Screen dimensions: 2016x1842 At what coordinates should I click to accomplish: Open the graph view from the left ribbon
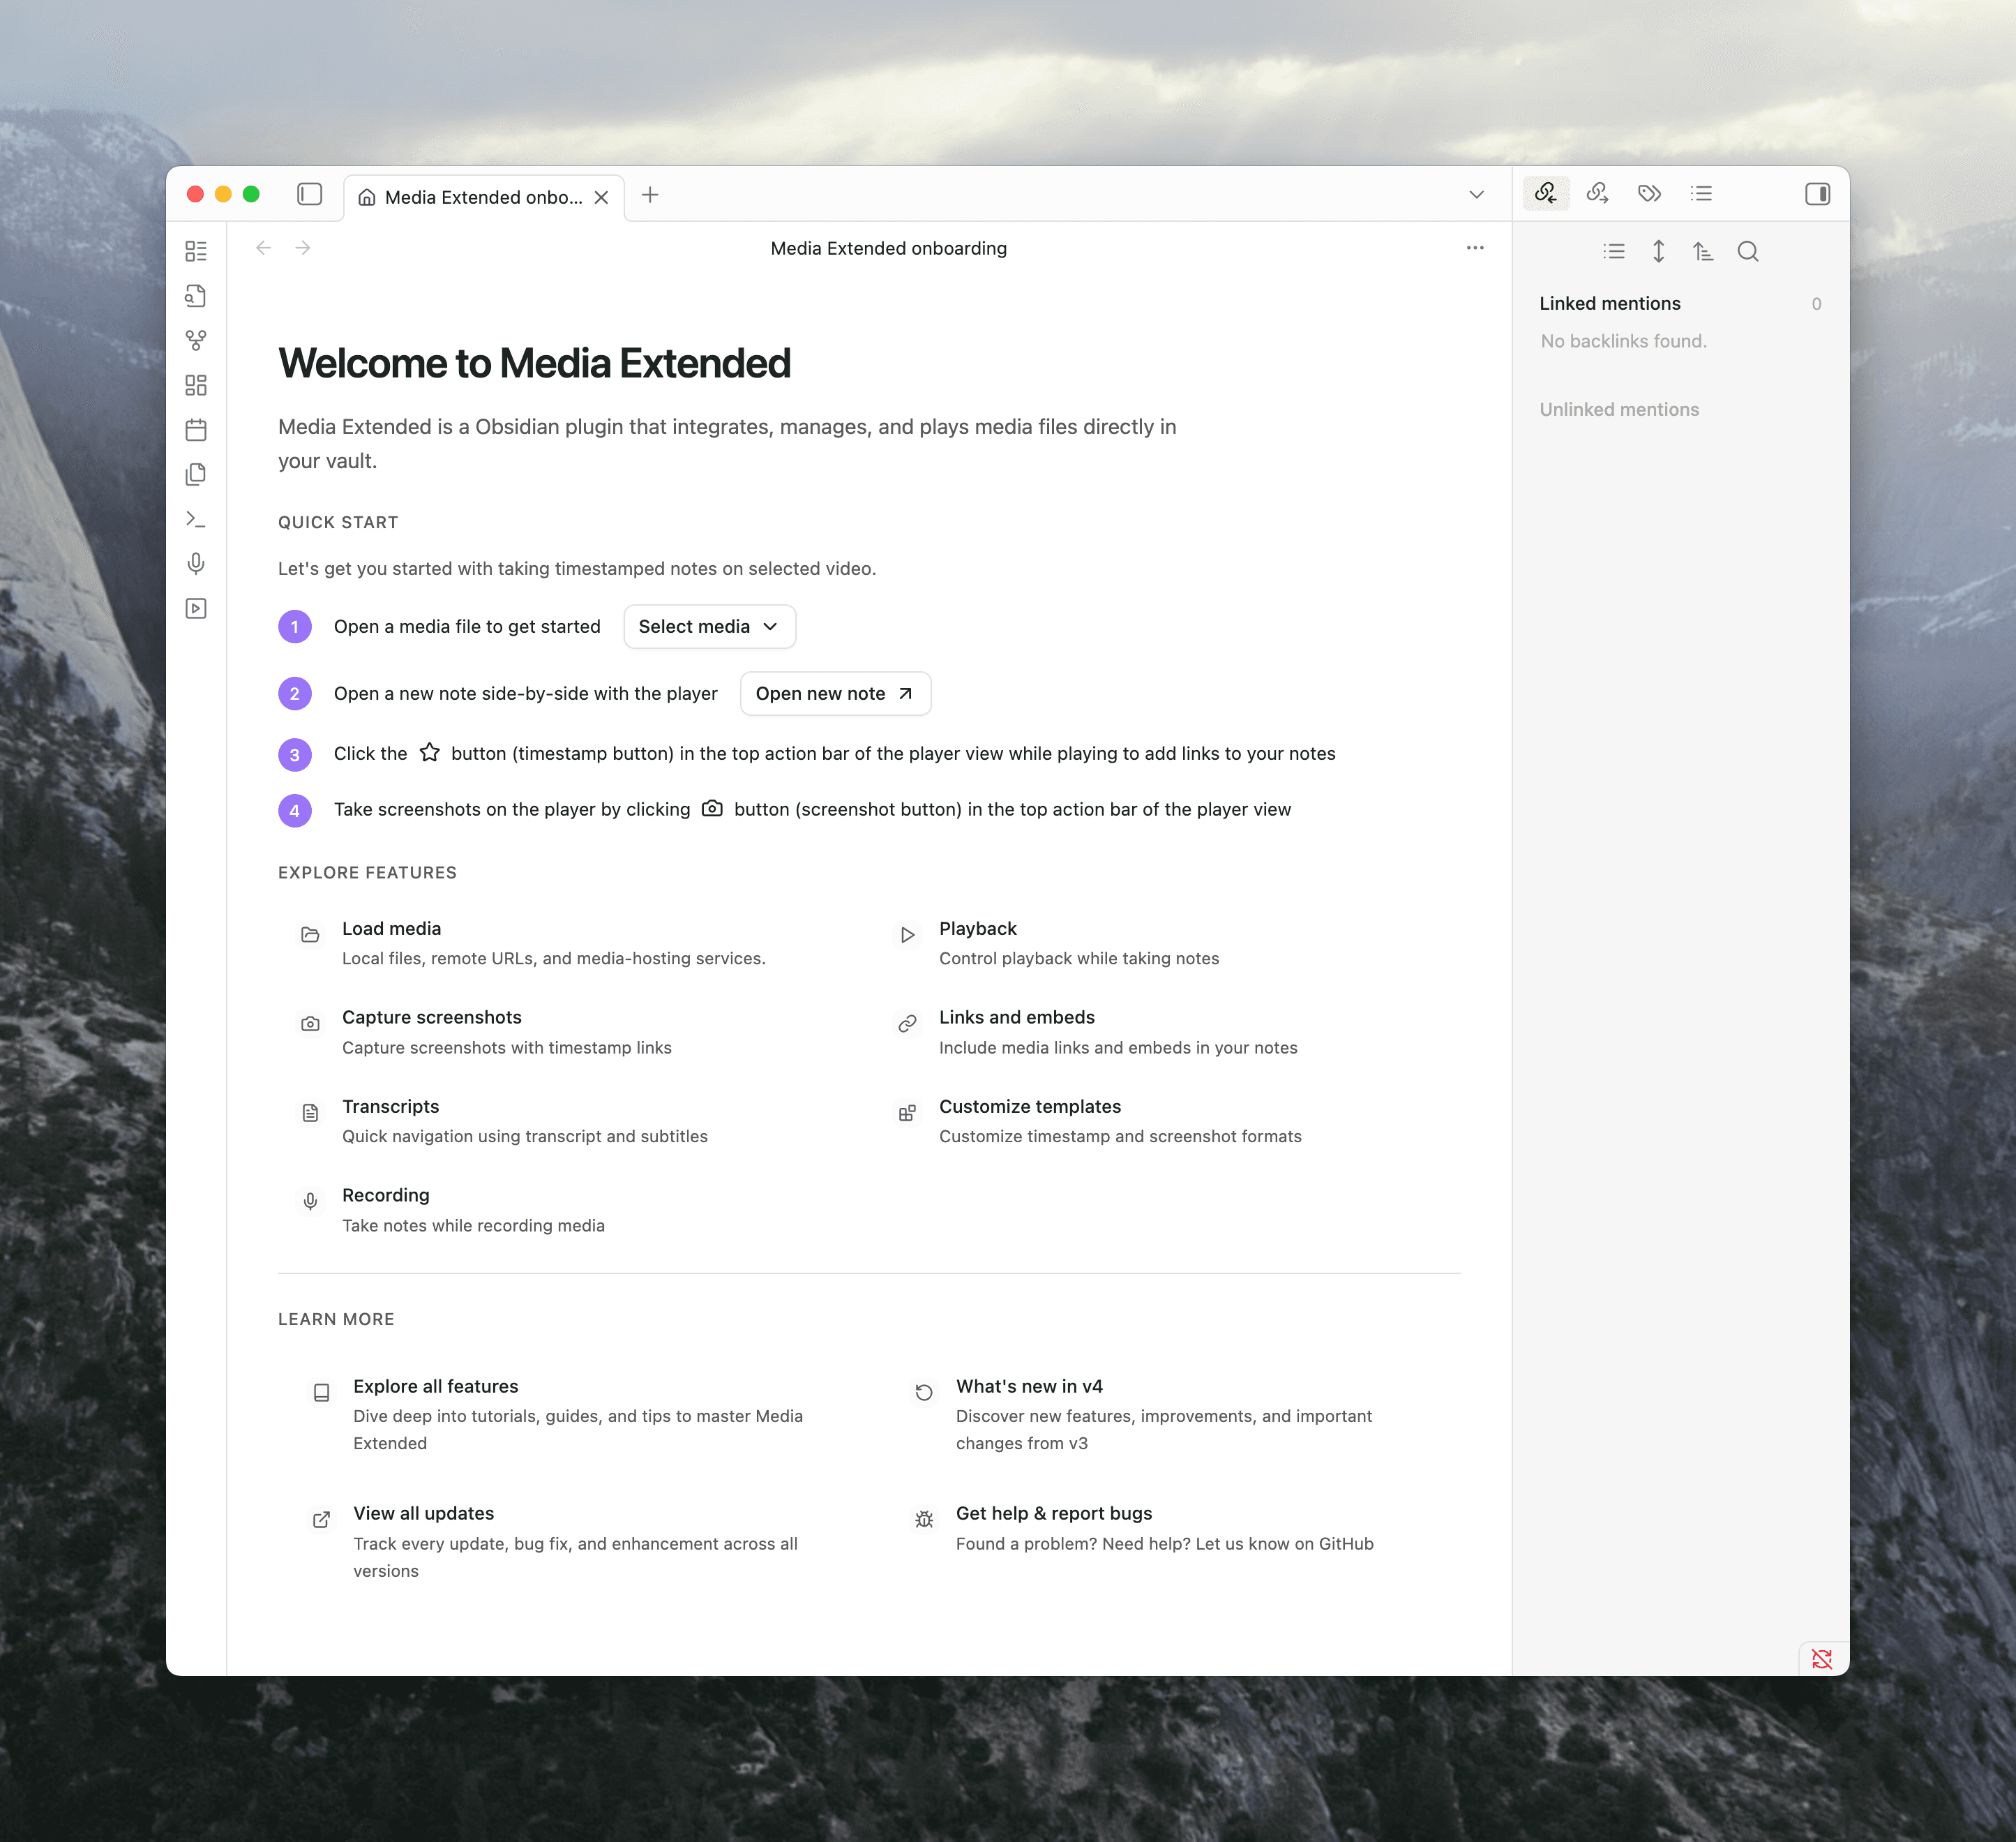(196, 340)
